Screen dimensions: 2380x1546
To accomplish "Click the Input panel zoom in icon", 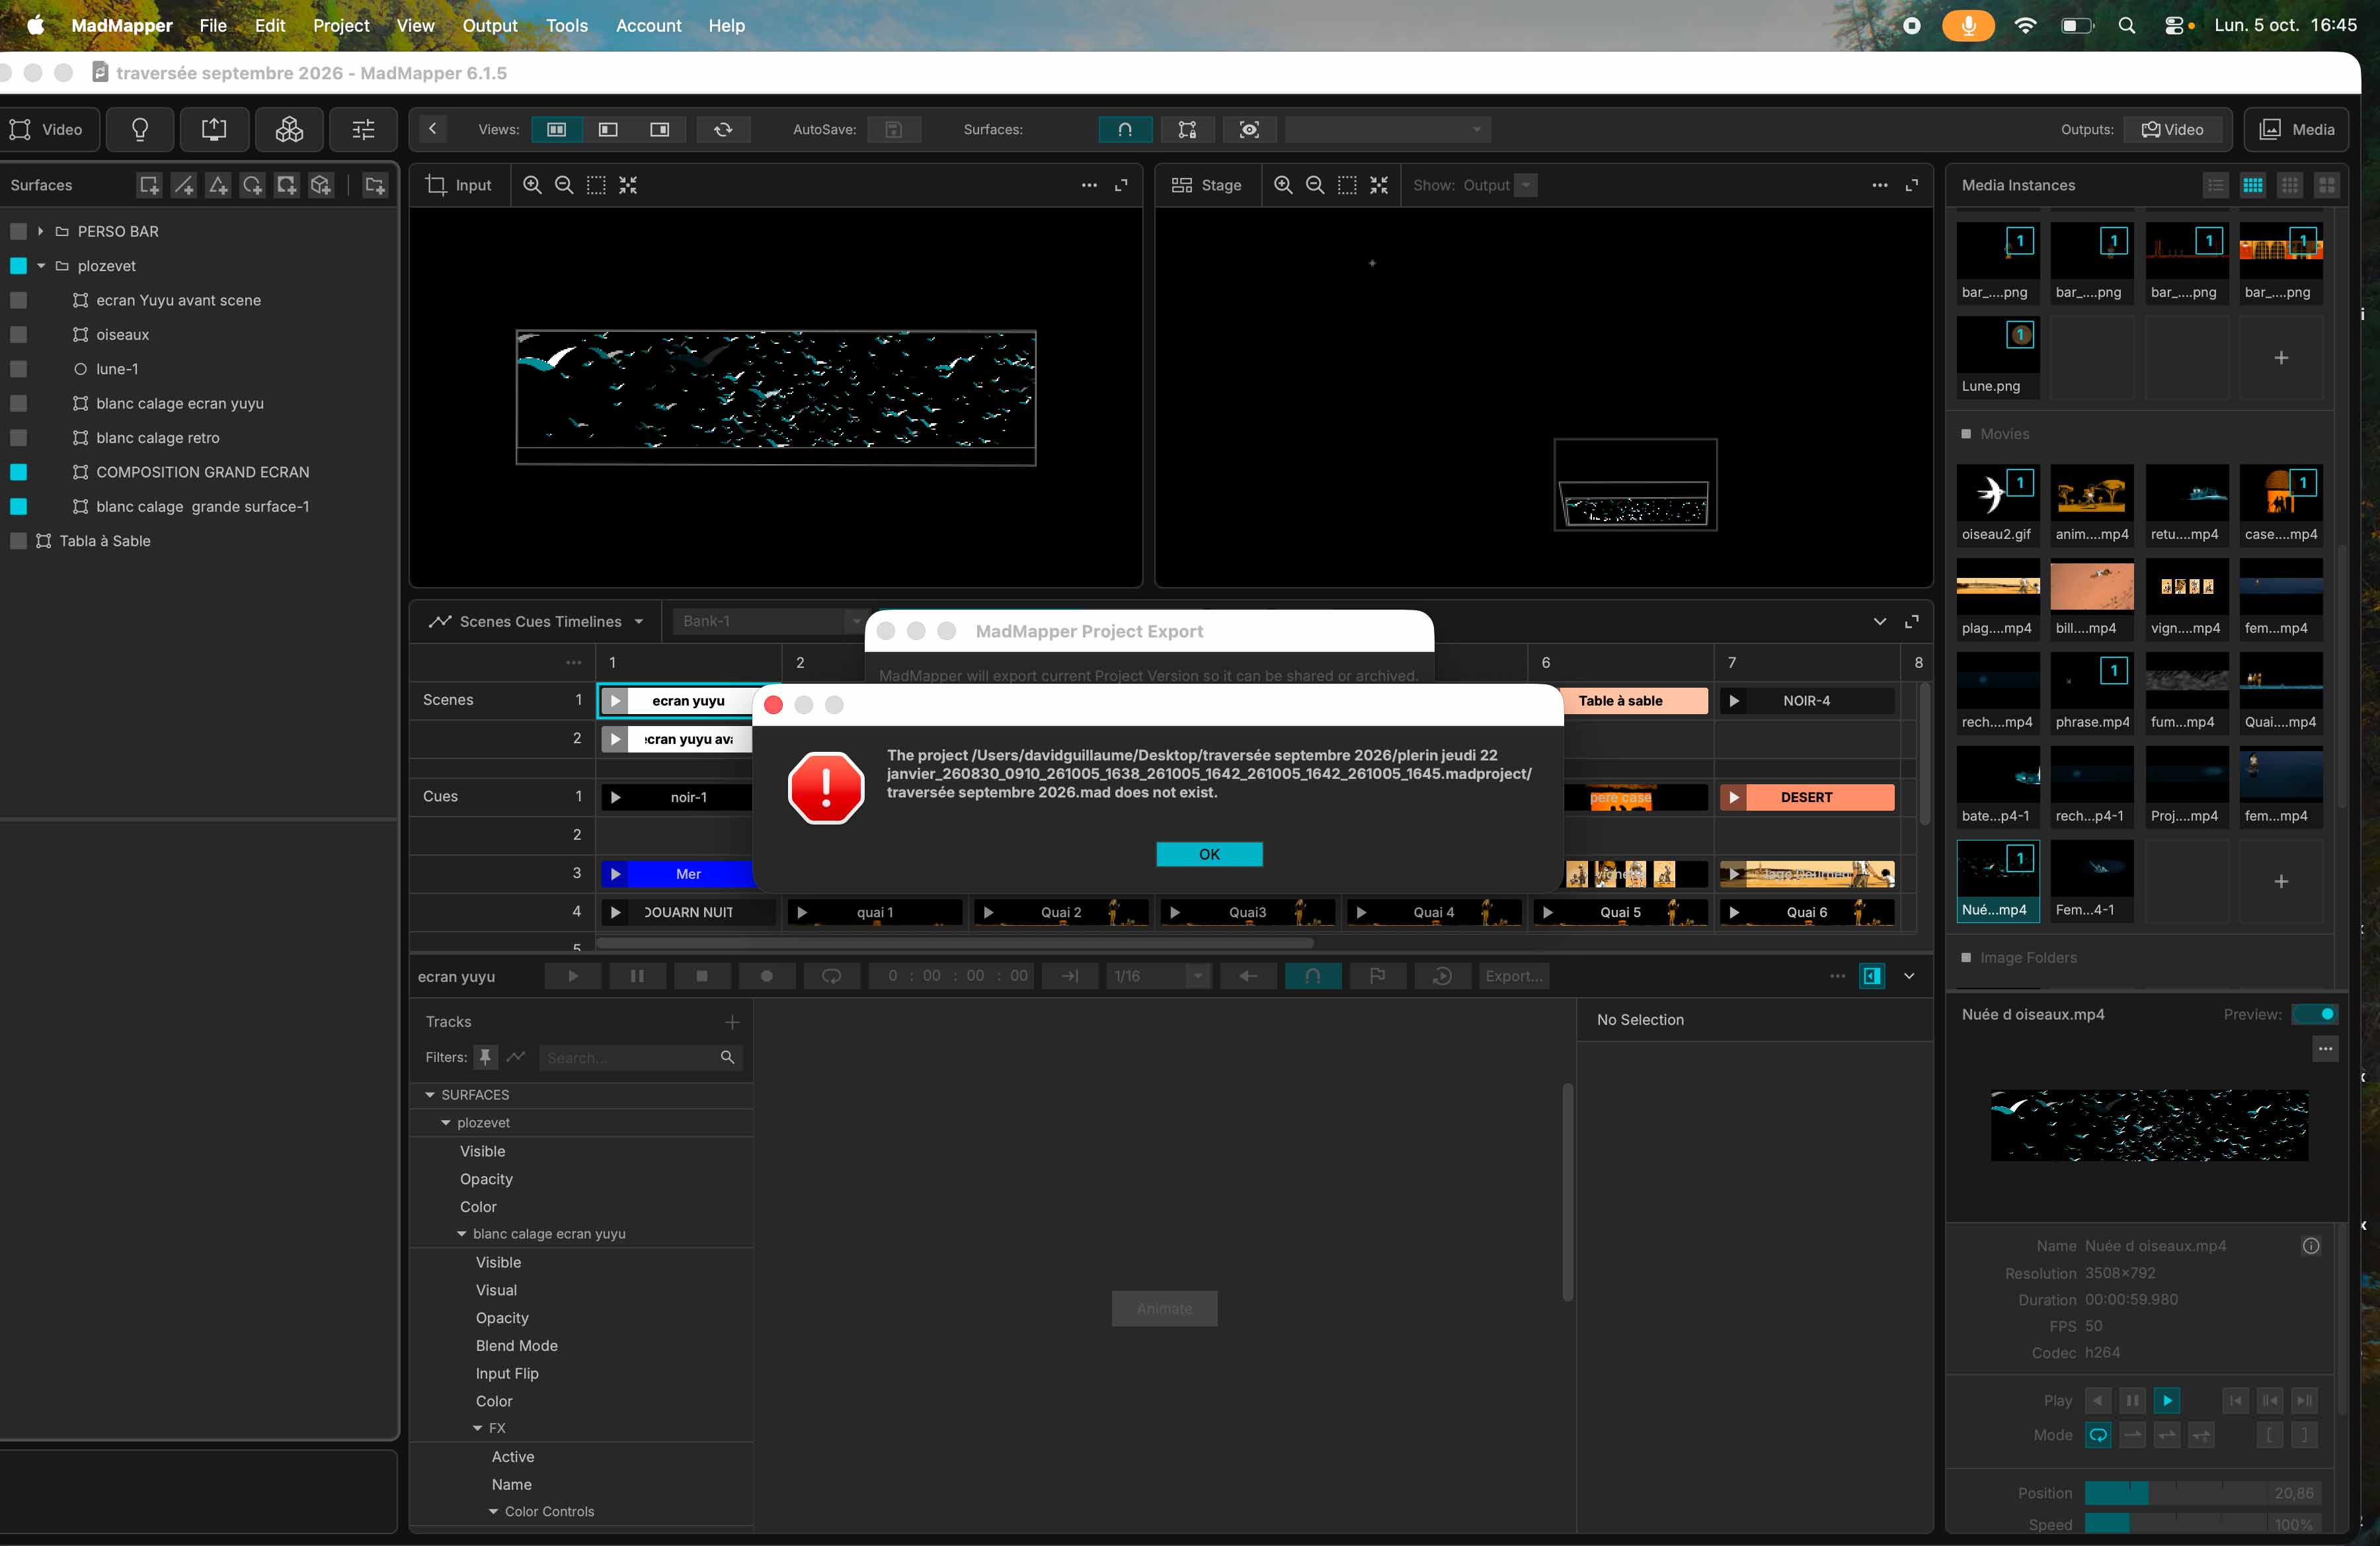I will 532,185.
